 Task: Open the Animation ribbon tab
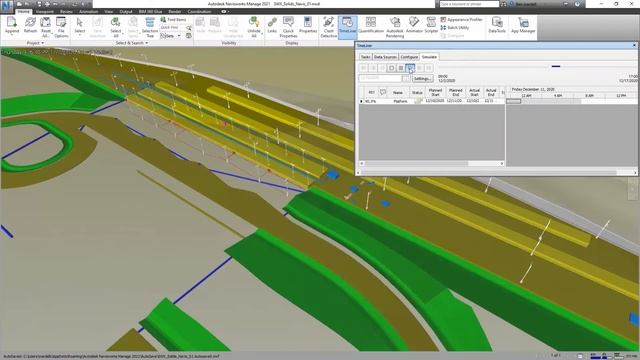point(89,11)
